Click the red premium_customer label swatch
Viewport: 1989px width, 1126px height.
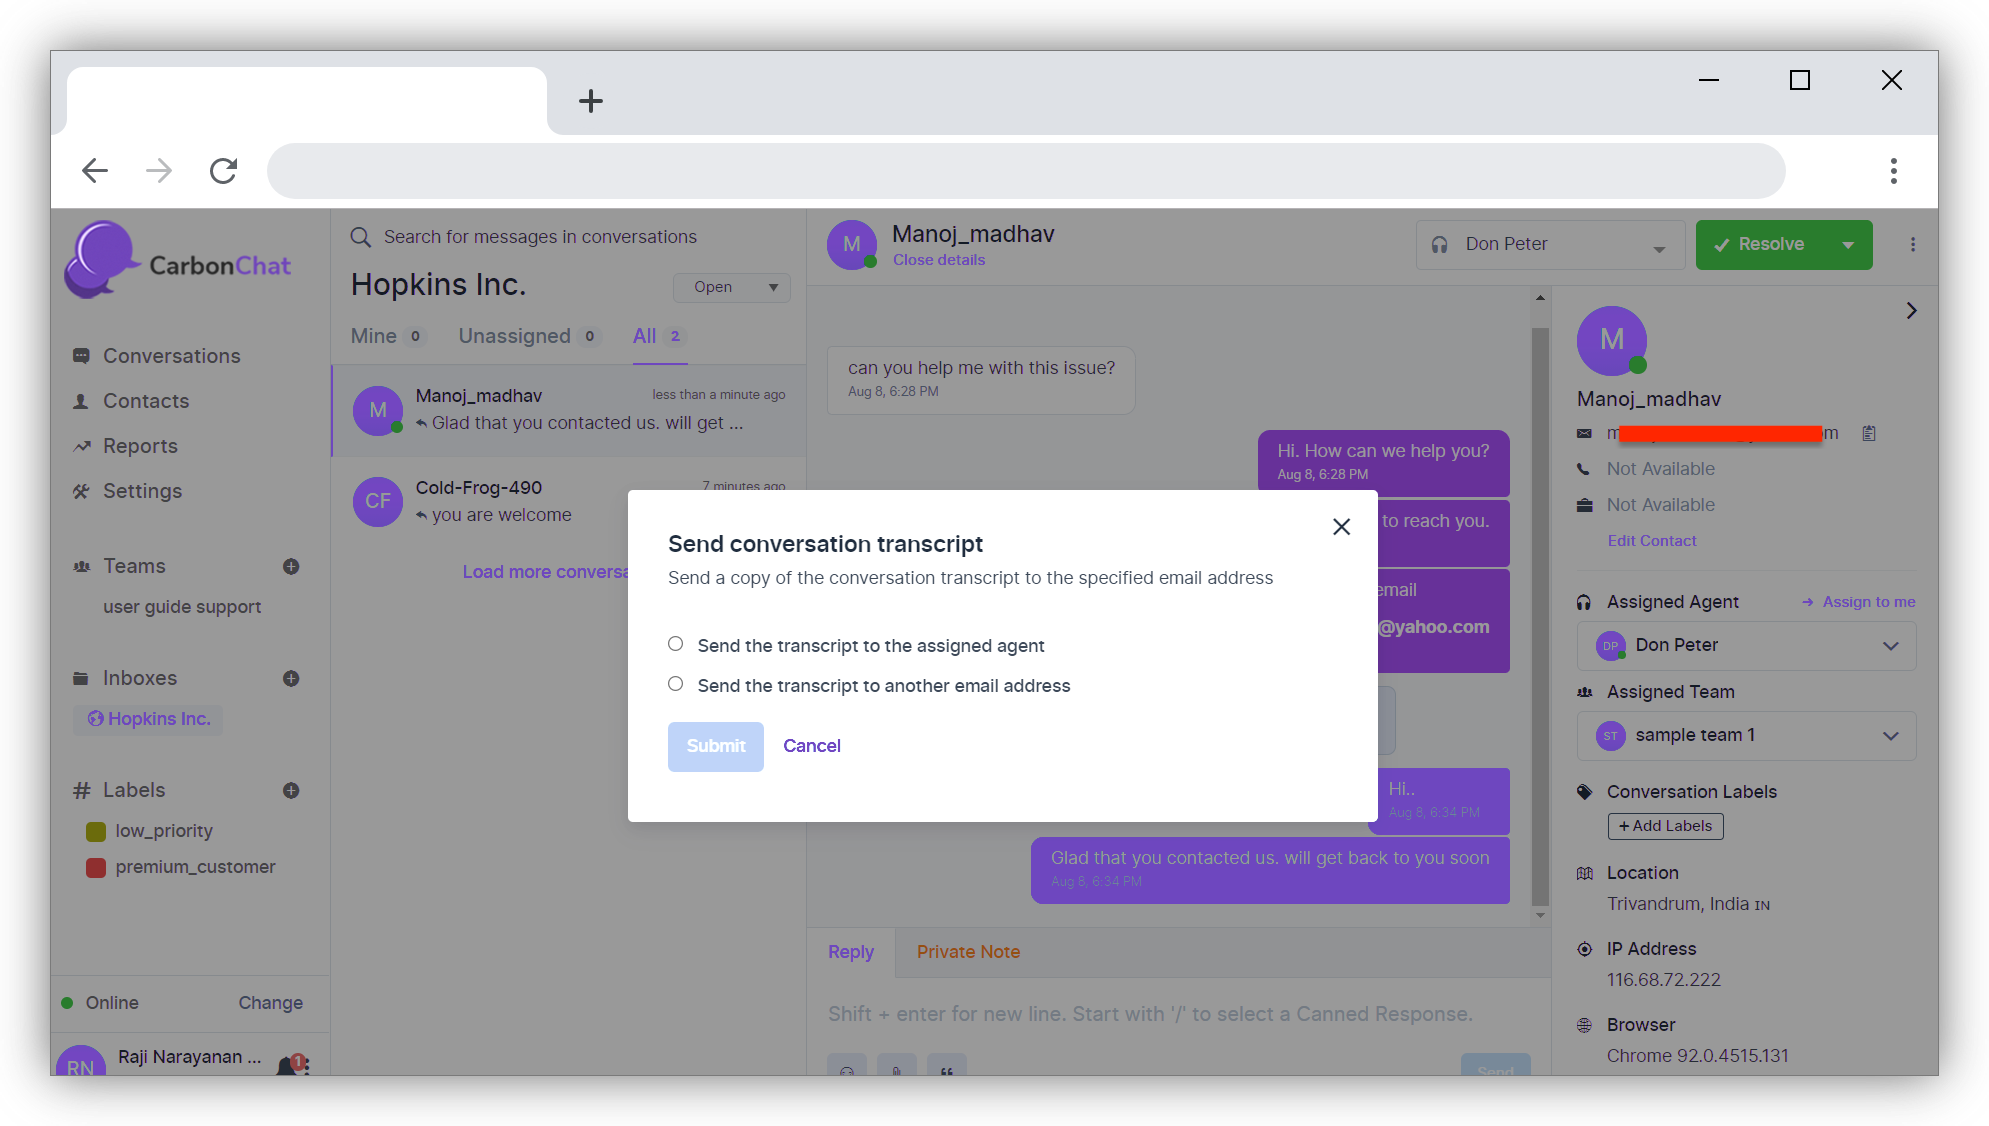tap(96, 867)
